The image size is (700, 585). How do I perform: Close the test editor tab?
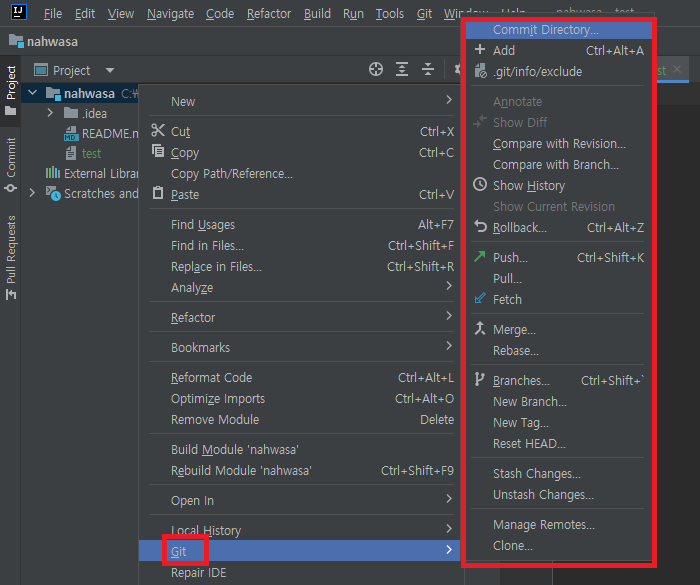tap(677, 69)
